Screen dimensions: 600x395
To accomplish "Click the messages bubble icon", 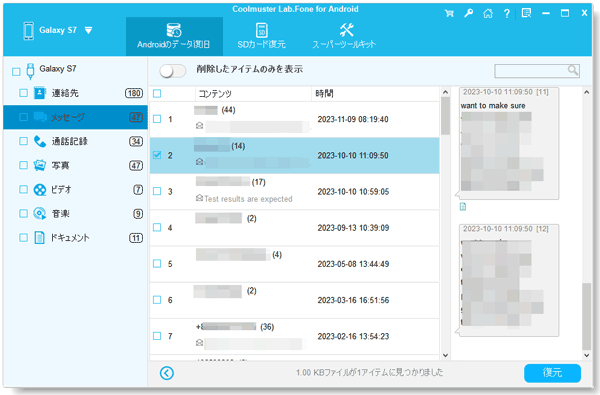I will coord(40,117).
